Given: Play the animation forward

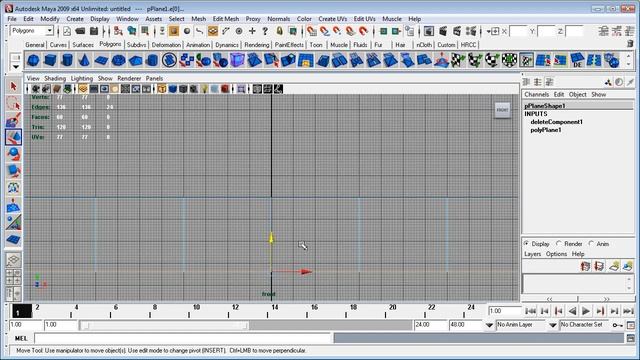Looking at the screenshot, I should tap(586, 311).
